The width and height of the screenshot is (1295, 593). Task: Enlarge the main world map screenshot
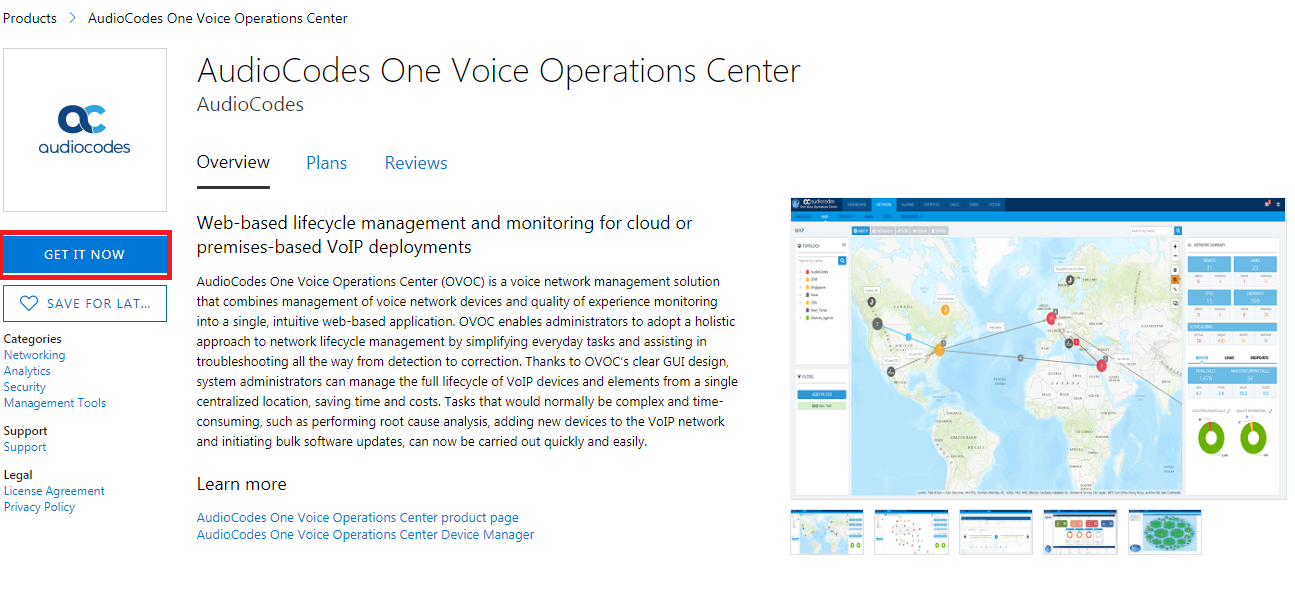(x=1036, y=347)
